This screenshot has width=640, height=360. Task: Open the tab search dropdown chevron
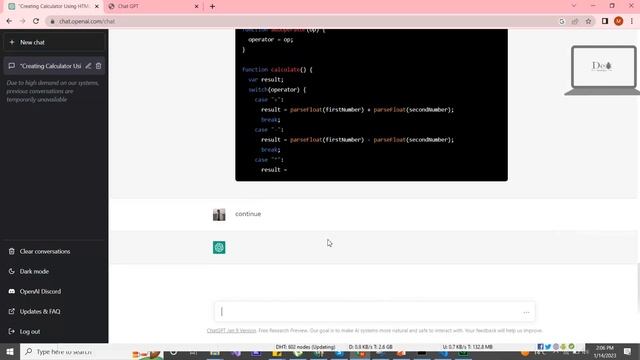pyautogui.click(x=574, y=6)
